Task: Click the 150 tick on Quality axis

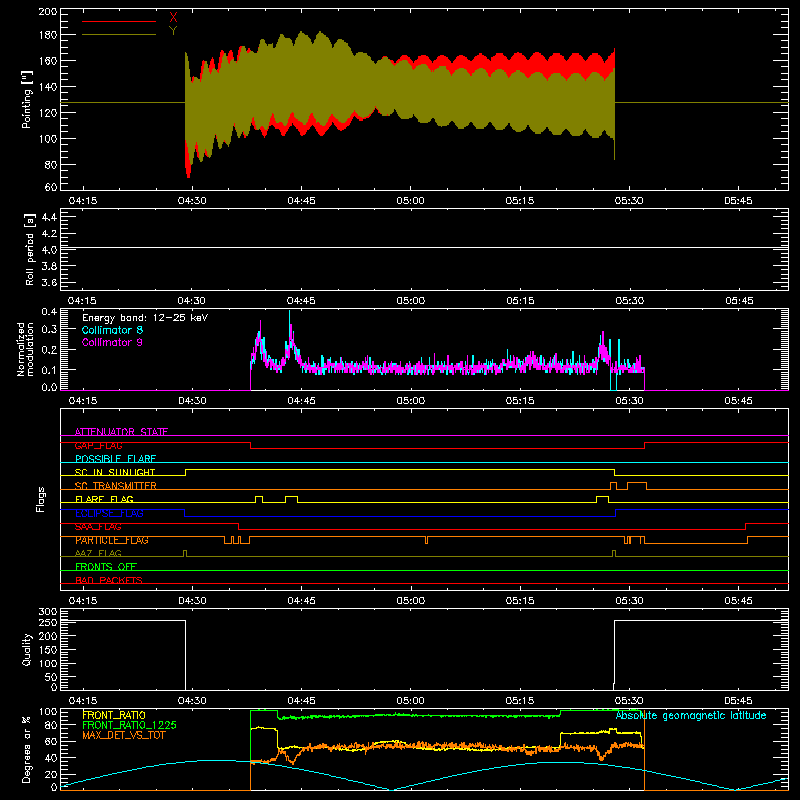Action: click(48, 650)
